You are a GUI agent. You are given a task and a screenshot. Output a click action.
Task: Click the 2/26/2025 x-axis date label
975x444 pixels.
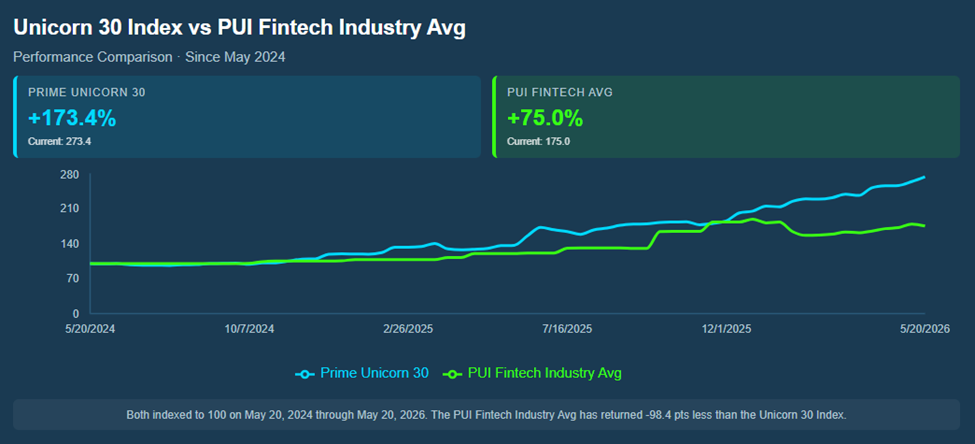tap(410, 329)
